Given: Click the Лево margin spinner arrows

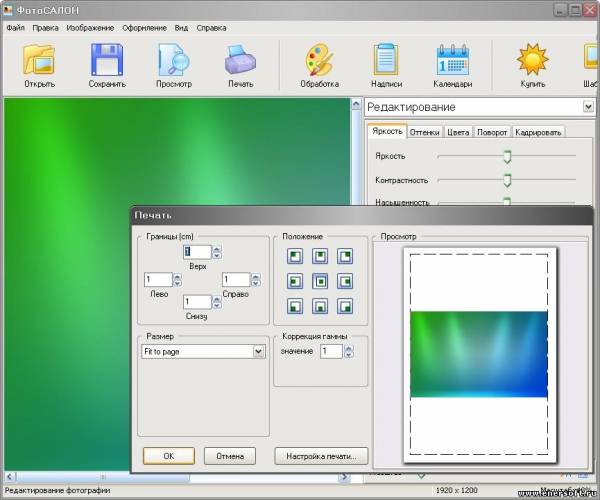Looking at the screenshot, I should [177, 279].
